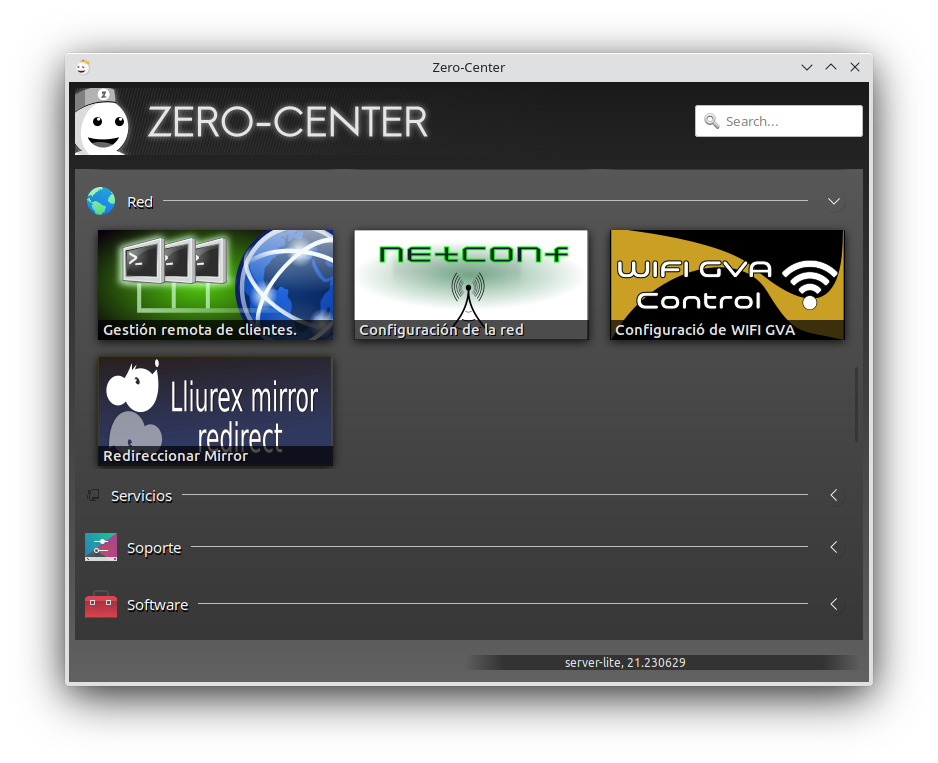Click the Zero-Center mascot logo
938x763 pixels.
103,121
